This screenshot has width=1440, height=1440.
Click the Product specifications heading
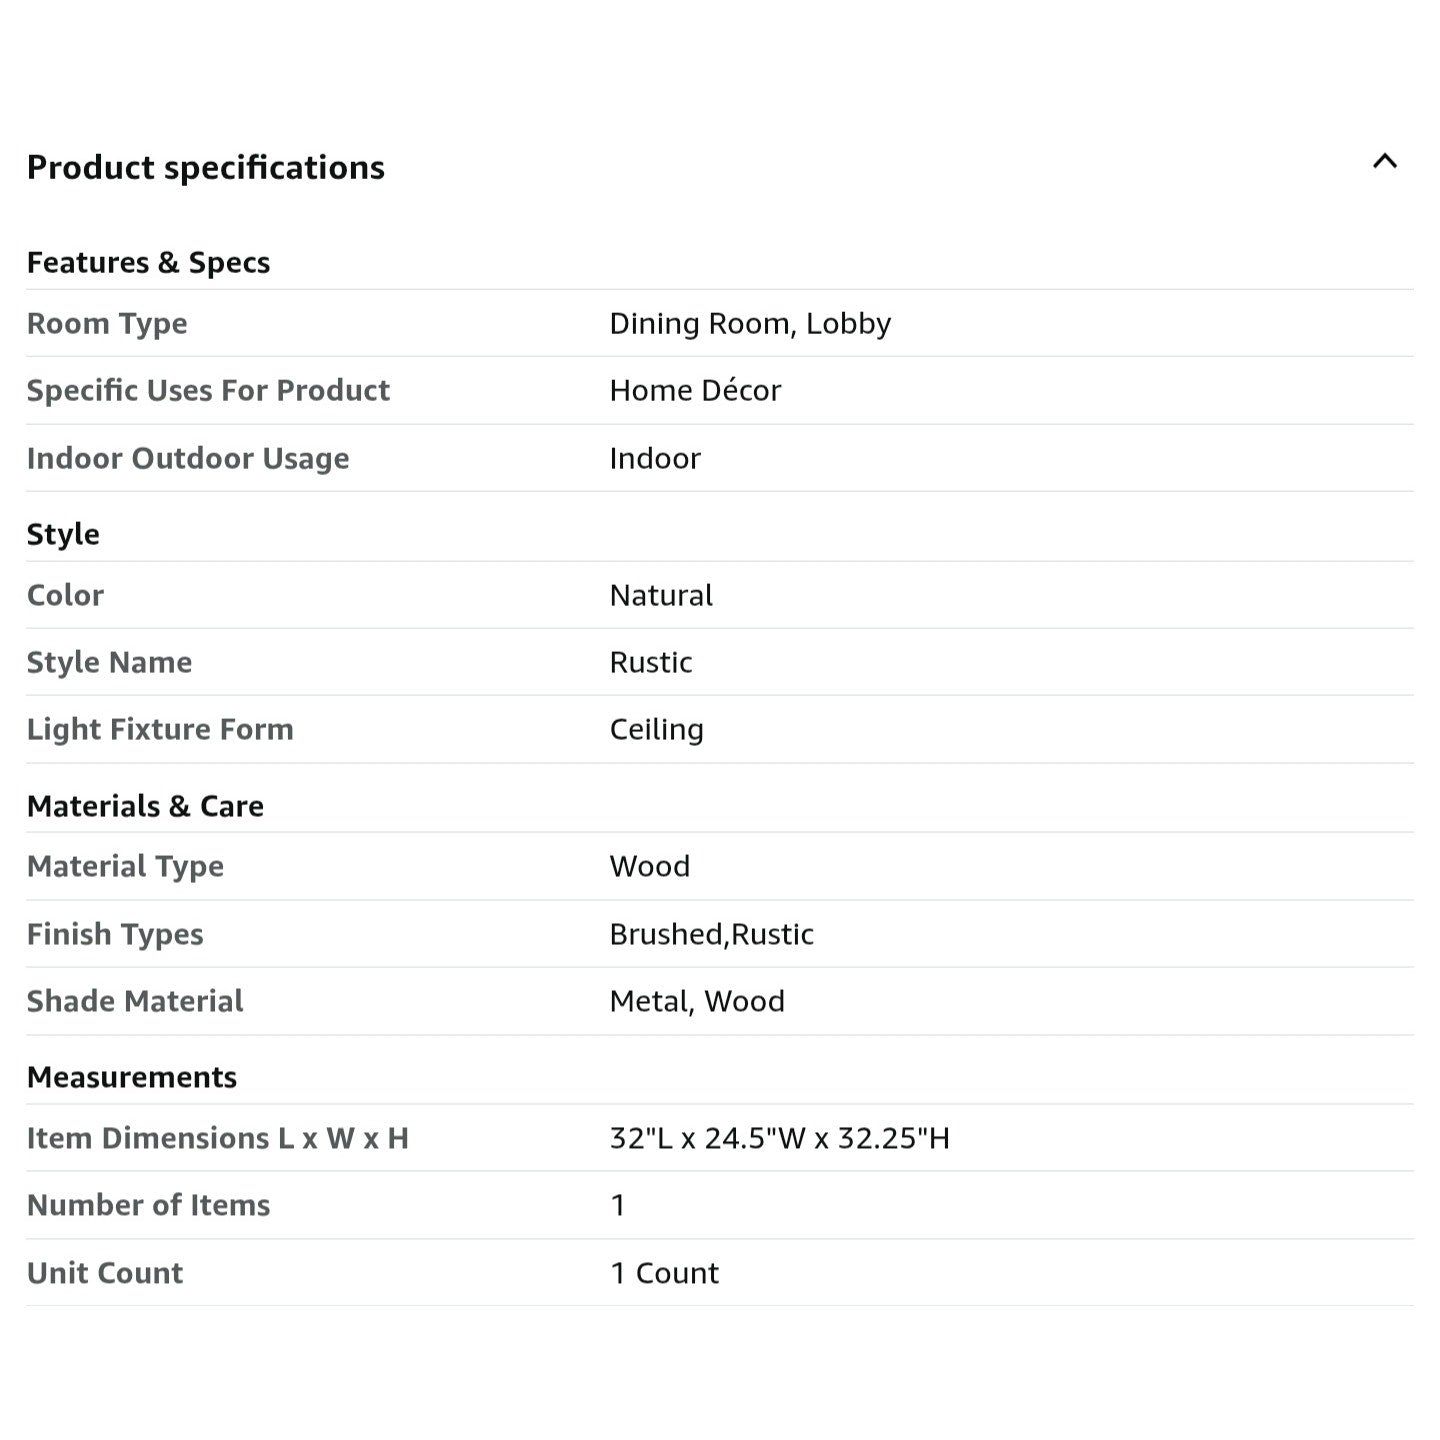206,167
